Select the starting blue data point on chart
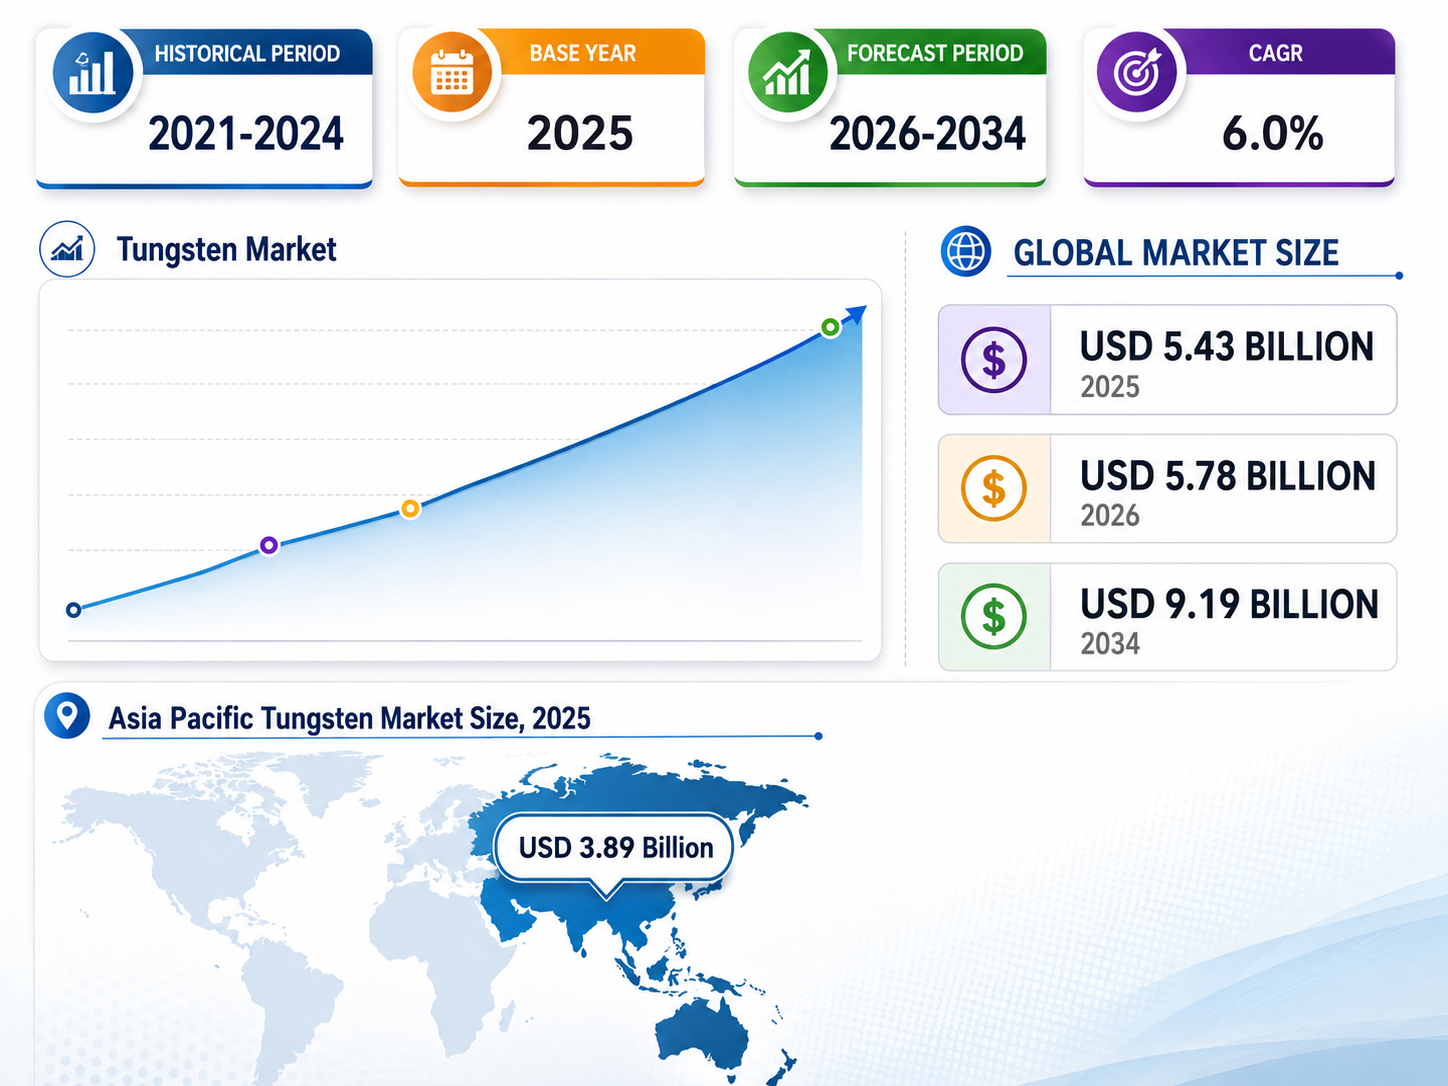Screen dimensions: 1448x1086 pyautogui.click(x=73, y=610)
